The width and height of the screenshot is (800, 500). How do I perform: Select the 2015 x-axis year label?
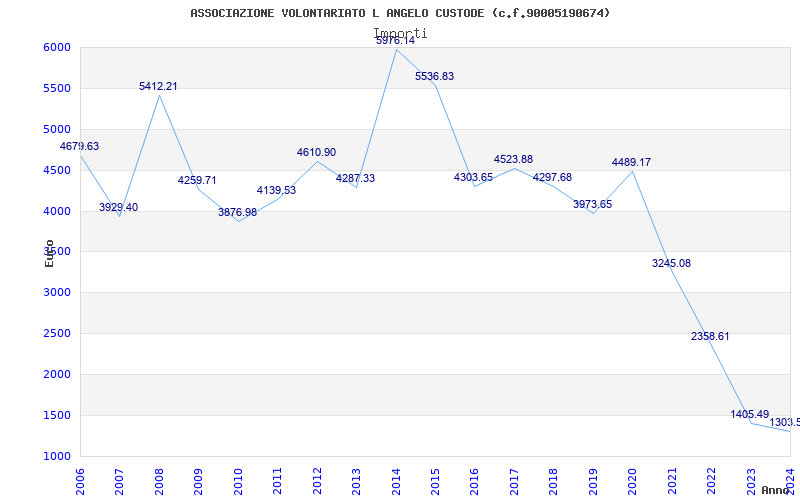click(436, 479)
